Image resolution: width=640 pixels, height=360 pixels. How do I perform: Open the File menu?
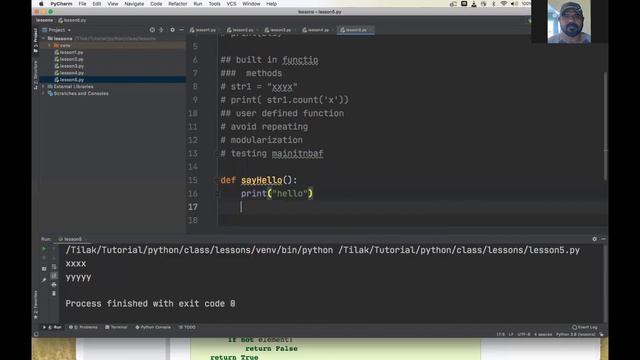coord(82,4)
